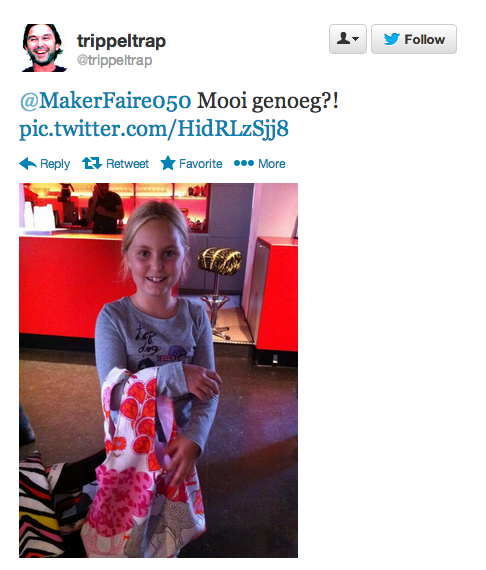Open the More text option

pos(272,164)
